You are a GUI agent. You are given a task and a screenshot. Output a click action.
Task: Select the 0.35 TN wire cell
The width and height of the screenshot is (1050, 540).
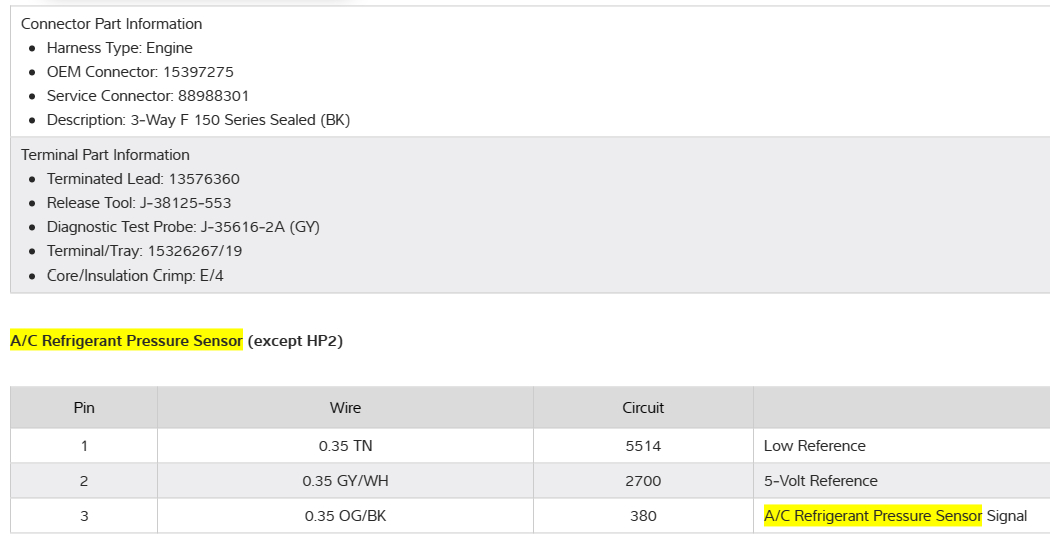(x=345, y=446)
